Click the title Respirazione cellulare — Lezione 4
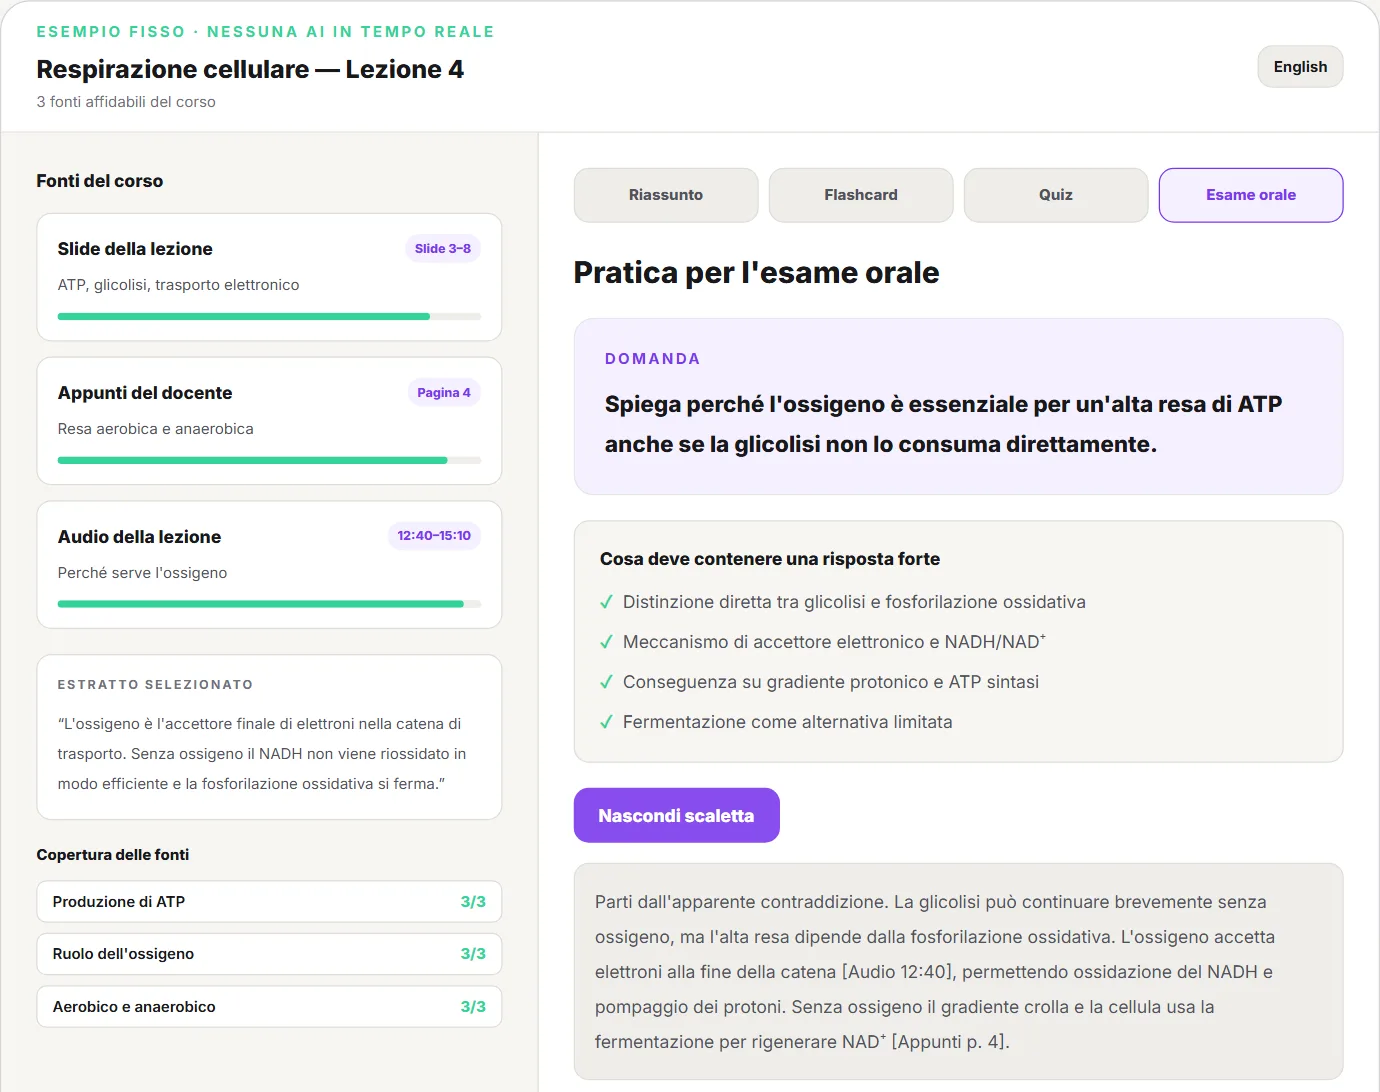This screenshot has width=1380, height=1092. pyautogui.click(x=250, y=69)
